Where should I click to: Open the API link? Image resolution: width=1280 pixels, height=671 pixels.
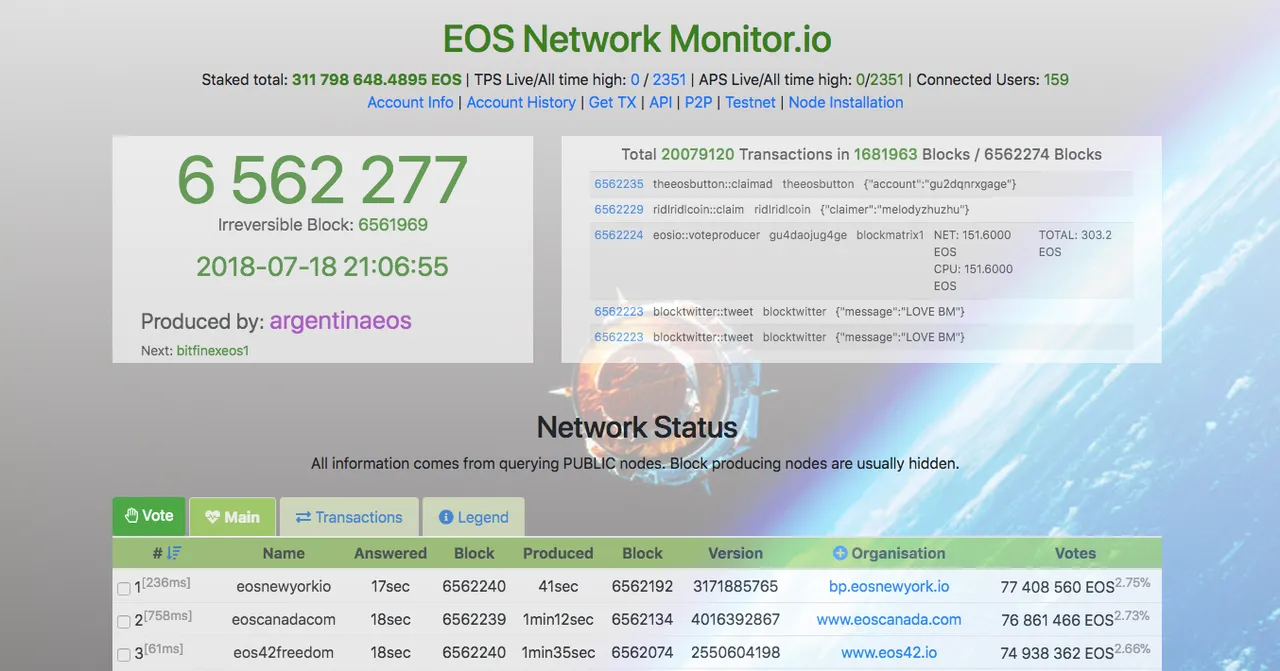point(661,102)
